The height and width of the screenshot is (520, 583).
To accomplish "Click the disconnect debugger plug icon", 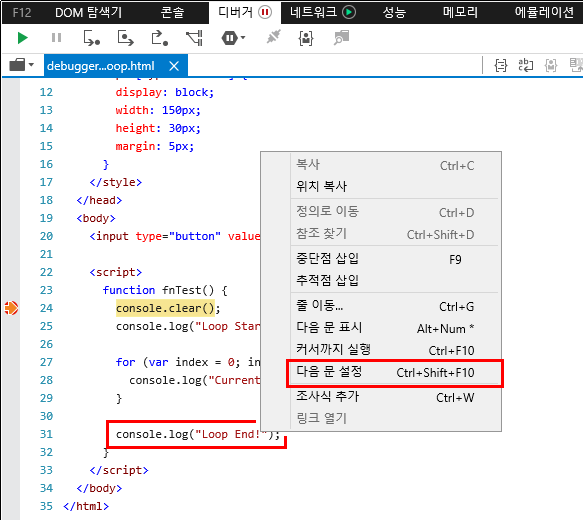I will tap(274, 37).
